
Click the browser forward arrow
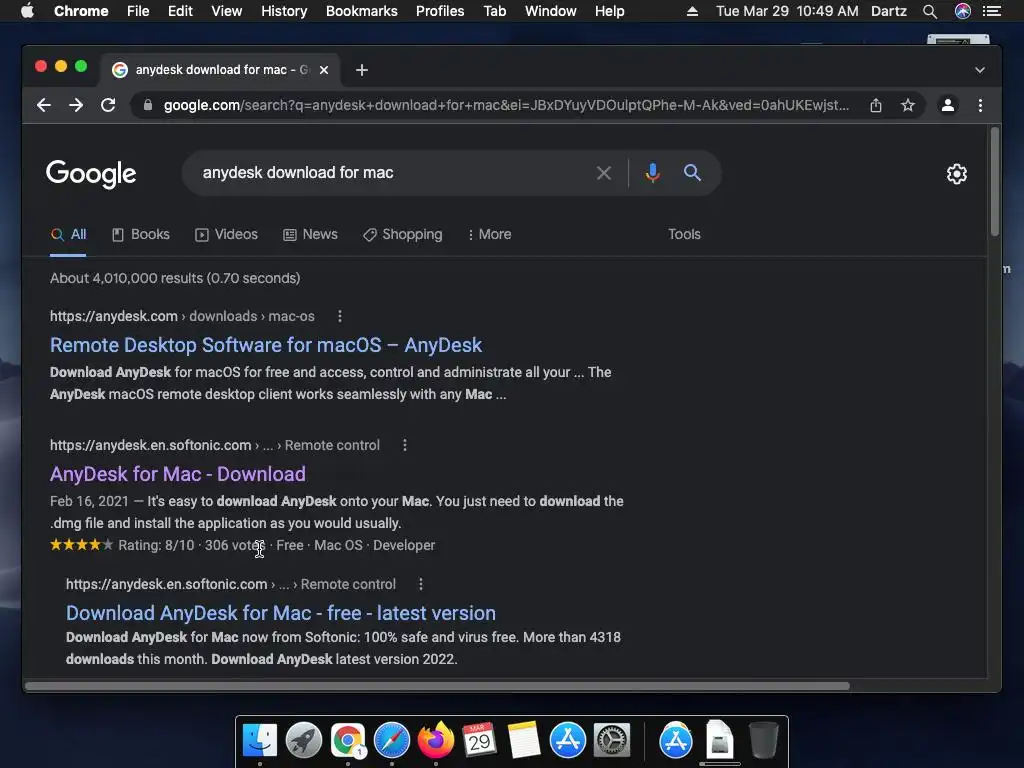click(x=76, y=105)
